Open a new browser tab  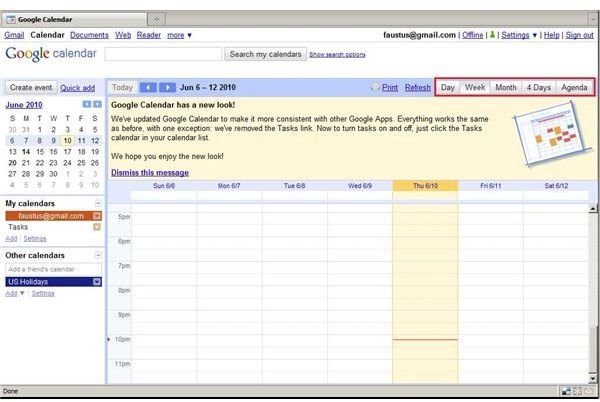[x=156, y=19]
